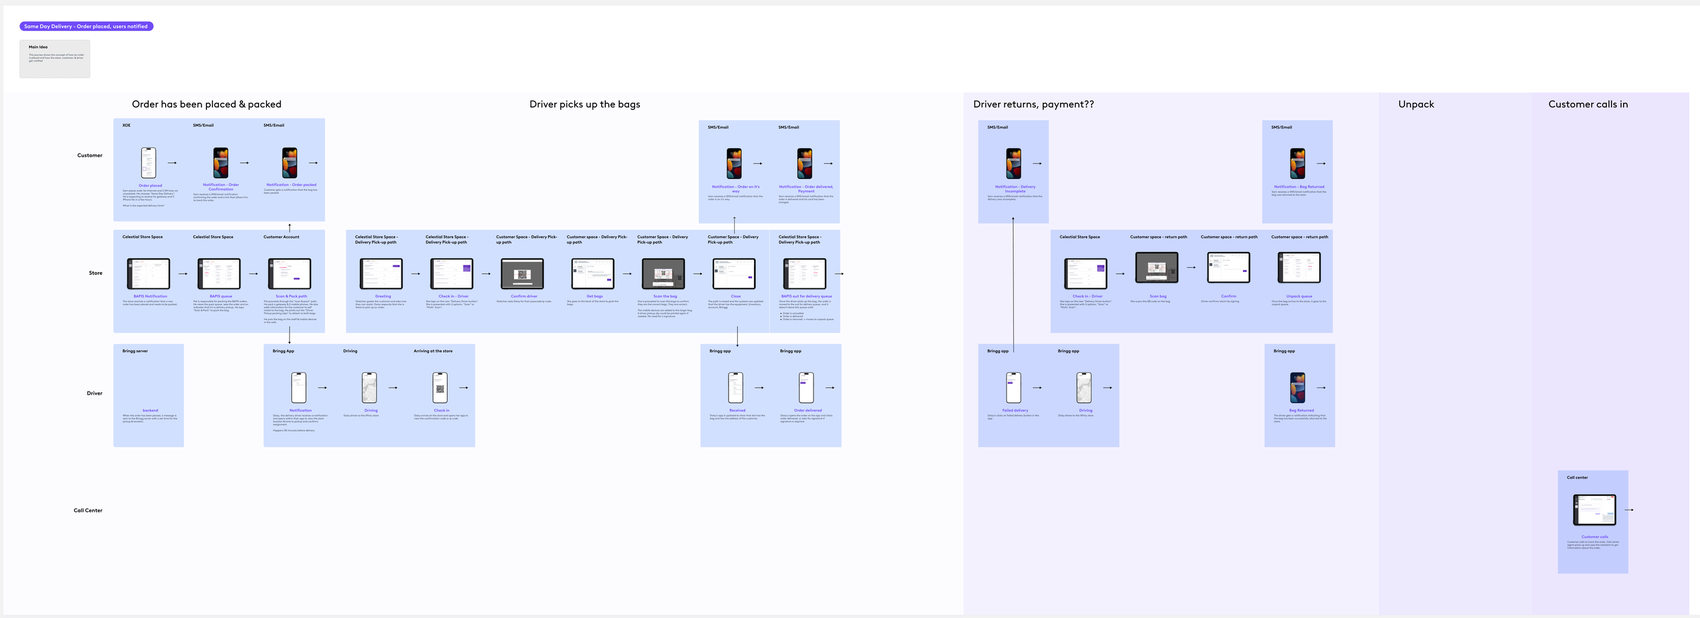The height and width of the screenshot is (618, 1700).
Task: Select Driving map phone following Failed delivery
Action: point(1085,388)
